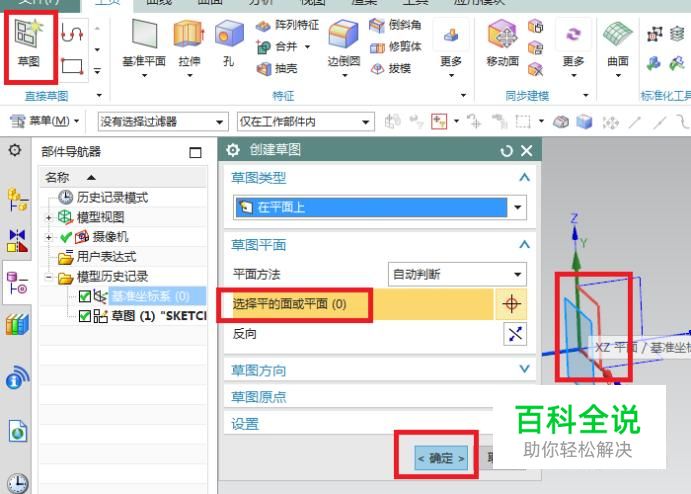This screenshot has width=691, height=494.
Task: Open the 更多 synchronous modeling dropdown
Action: point(573,48)
